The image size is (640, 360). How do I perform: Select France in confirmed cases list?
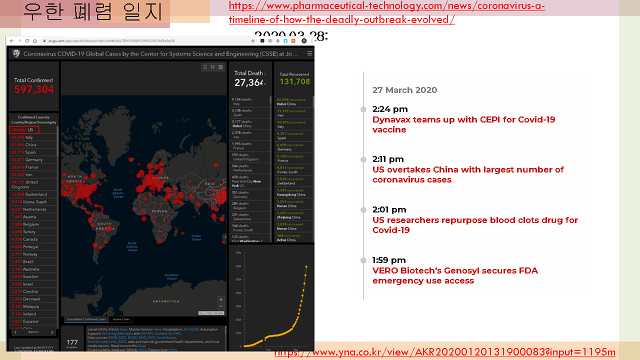coord(33,167)
